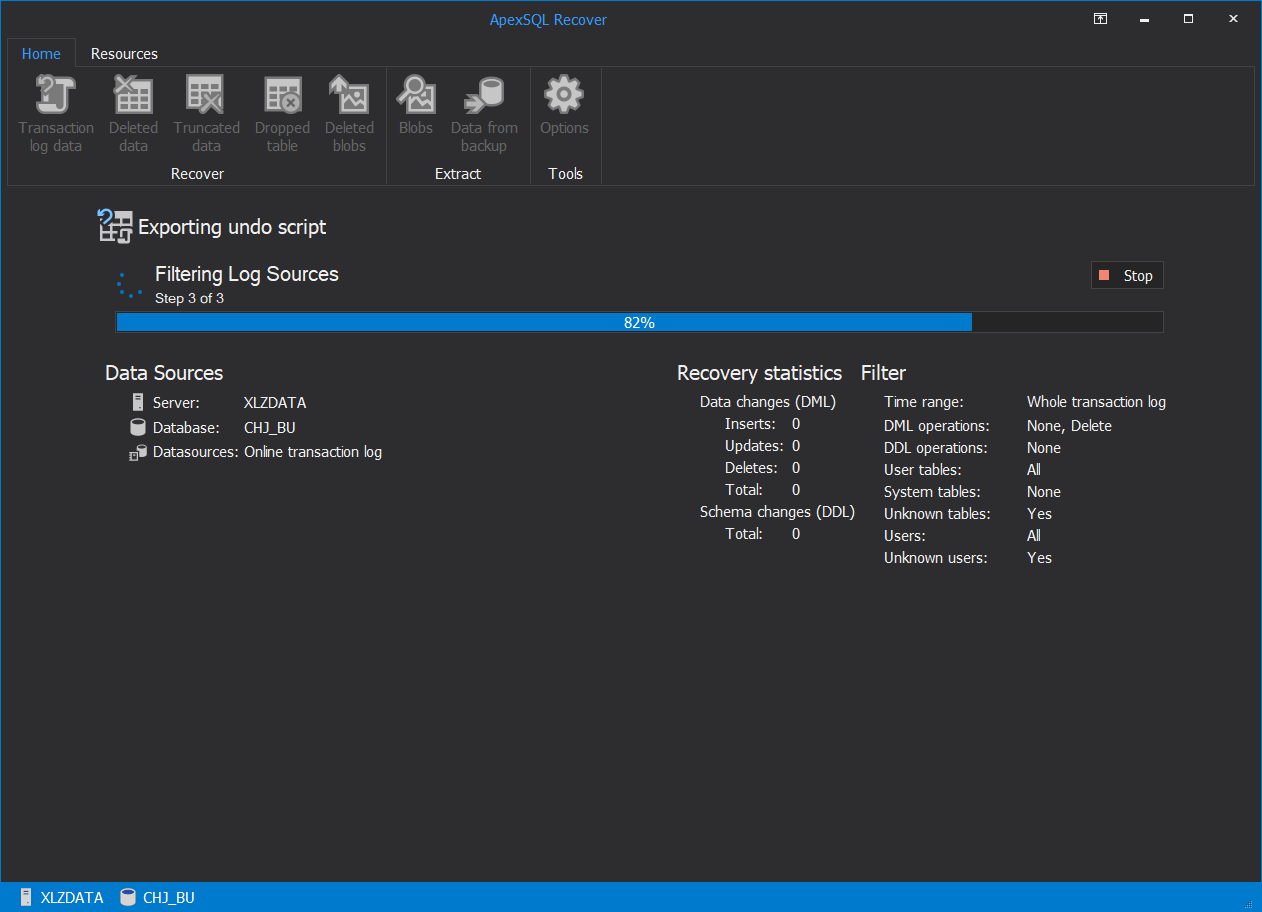Select the Deleted data recovery tool
Screen dimensions: 1262x912
point(133,110)
